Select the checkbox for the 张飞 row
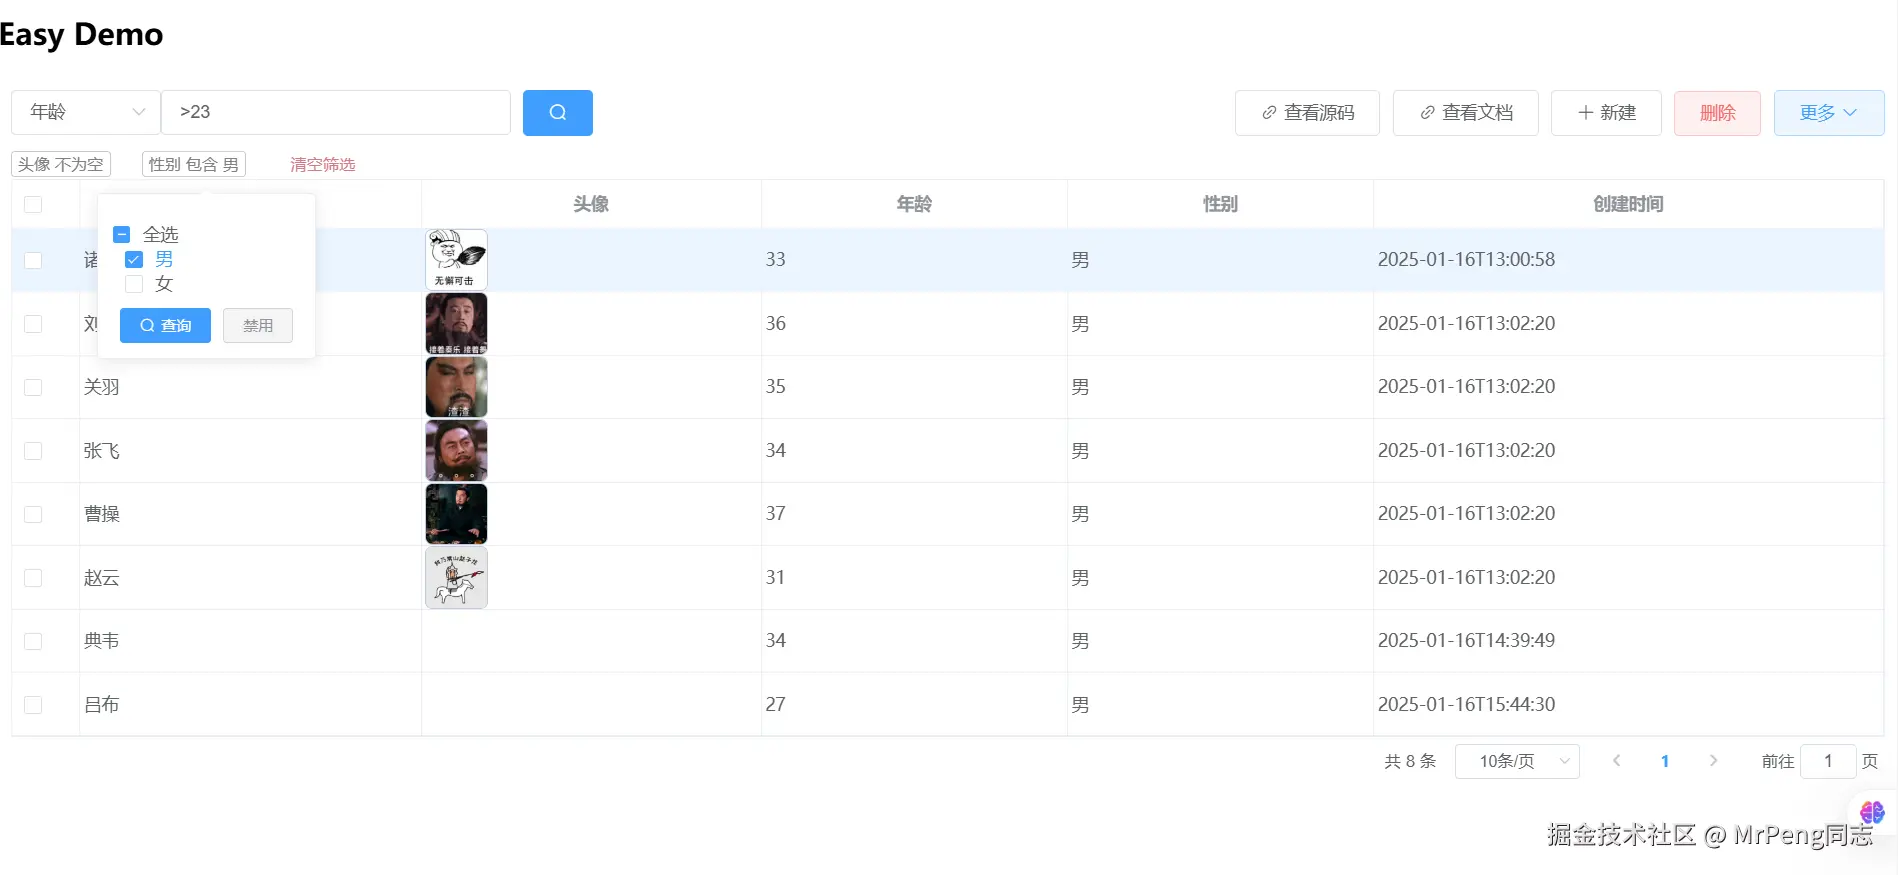 coord(33,451)
